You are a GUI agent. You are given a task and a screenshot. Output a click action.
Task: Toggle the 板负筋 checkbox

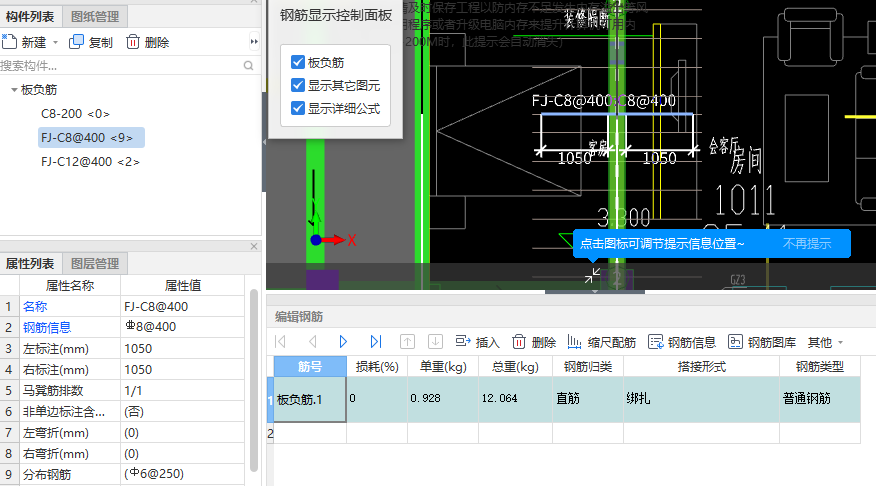tap(298, 62)
